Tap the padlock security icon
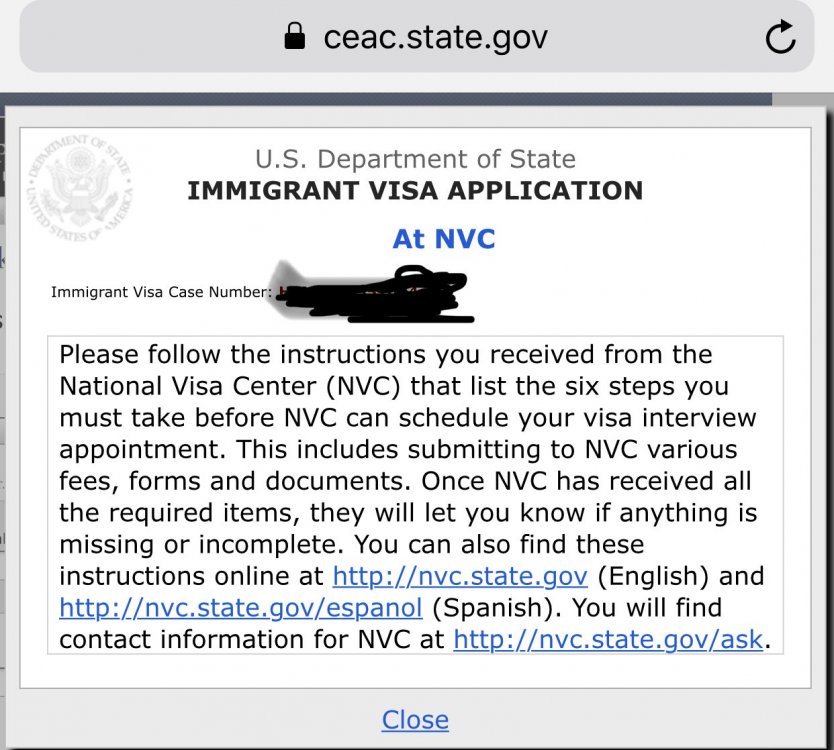 tap(295, 36)
